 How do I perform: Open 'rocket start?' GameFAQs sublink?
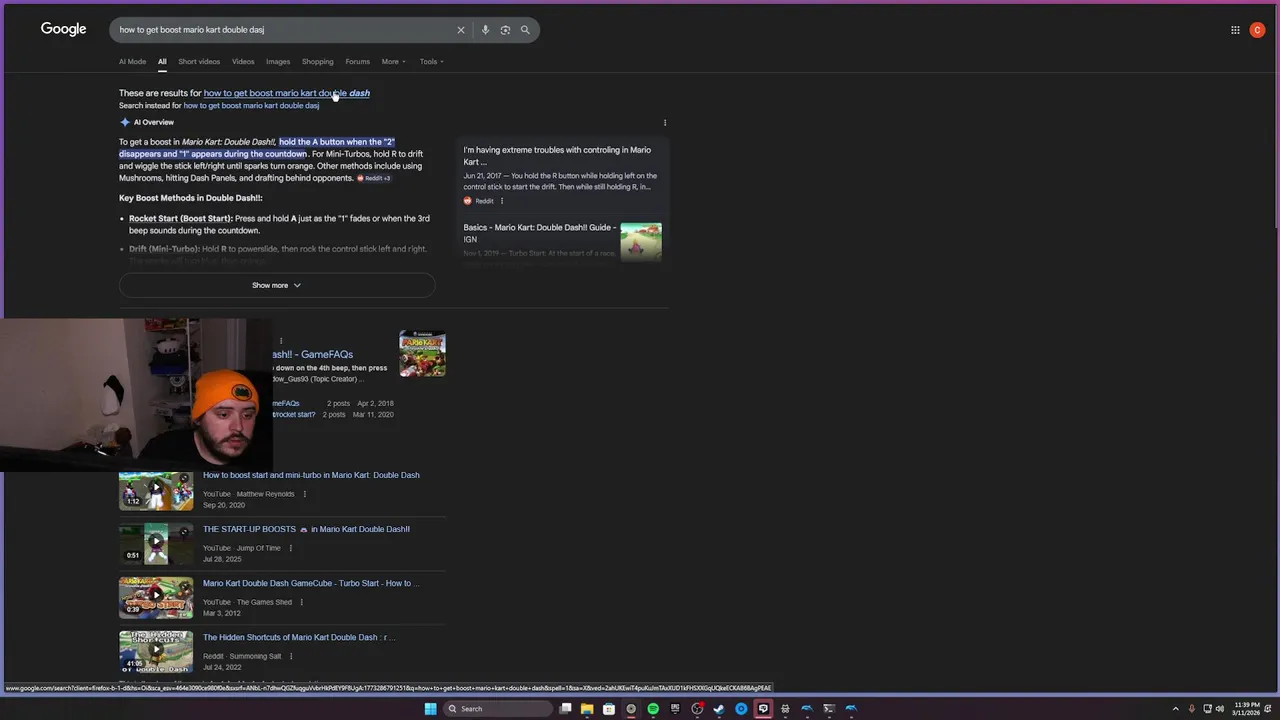[294, 415]
